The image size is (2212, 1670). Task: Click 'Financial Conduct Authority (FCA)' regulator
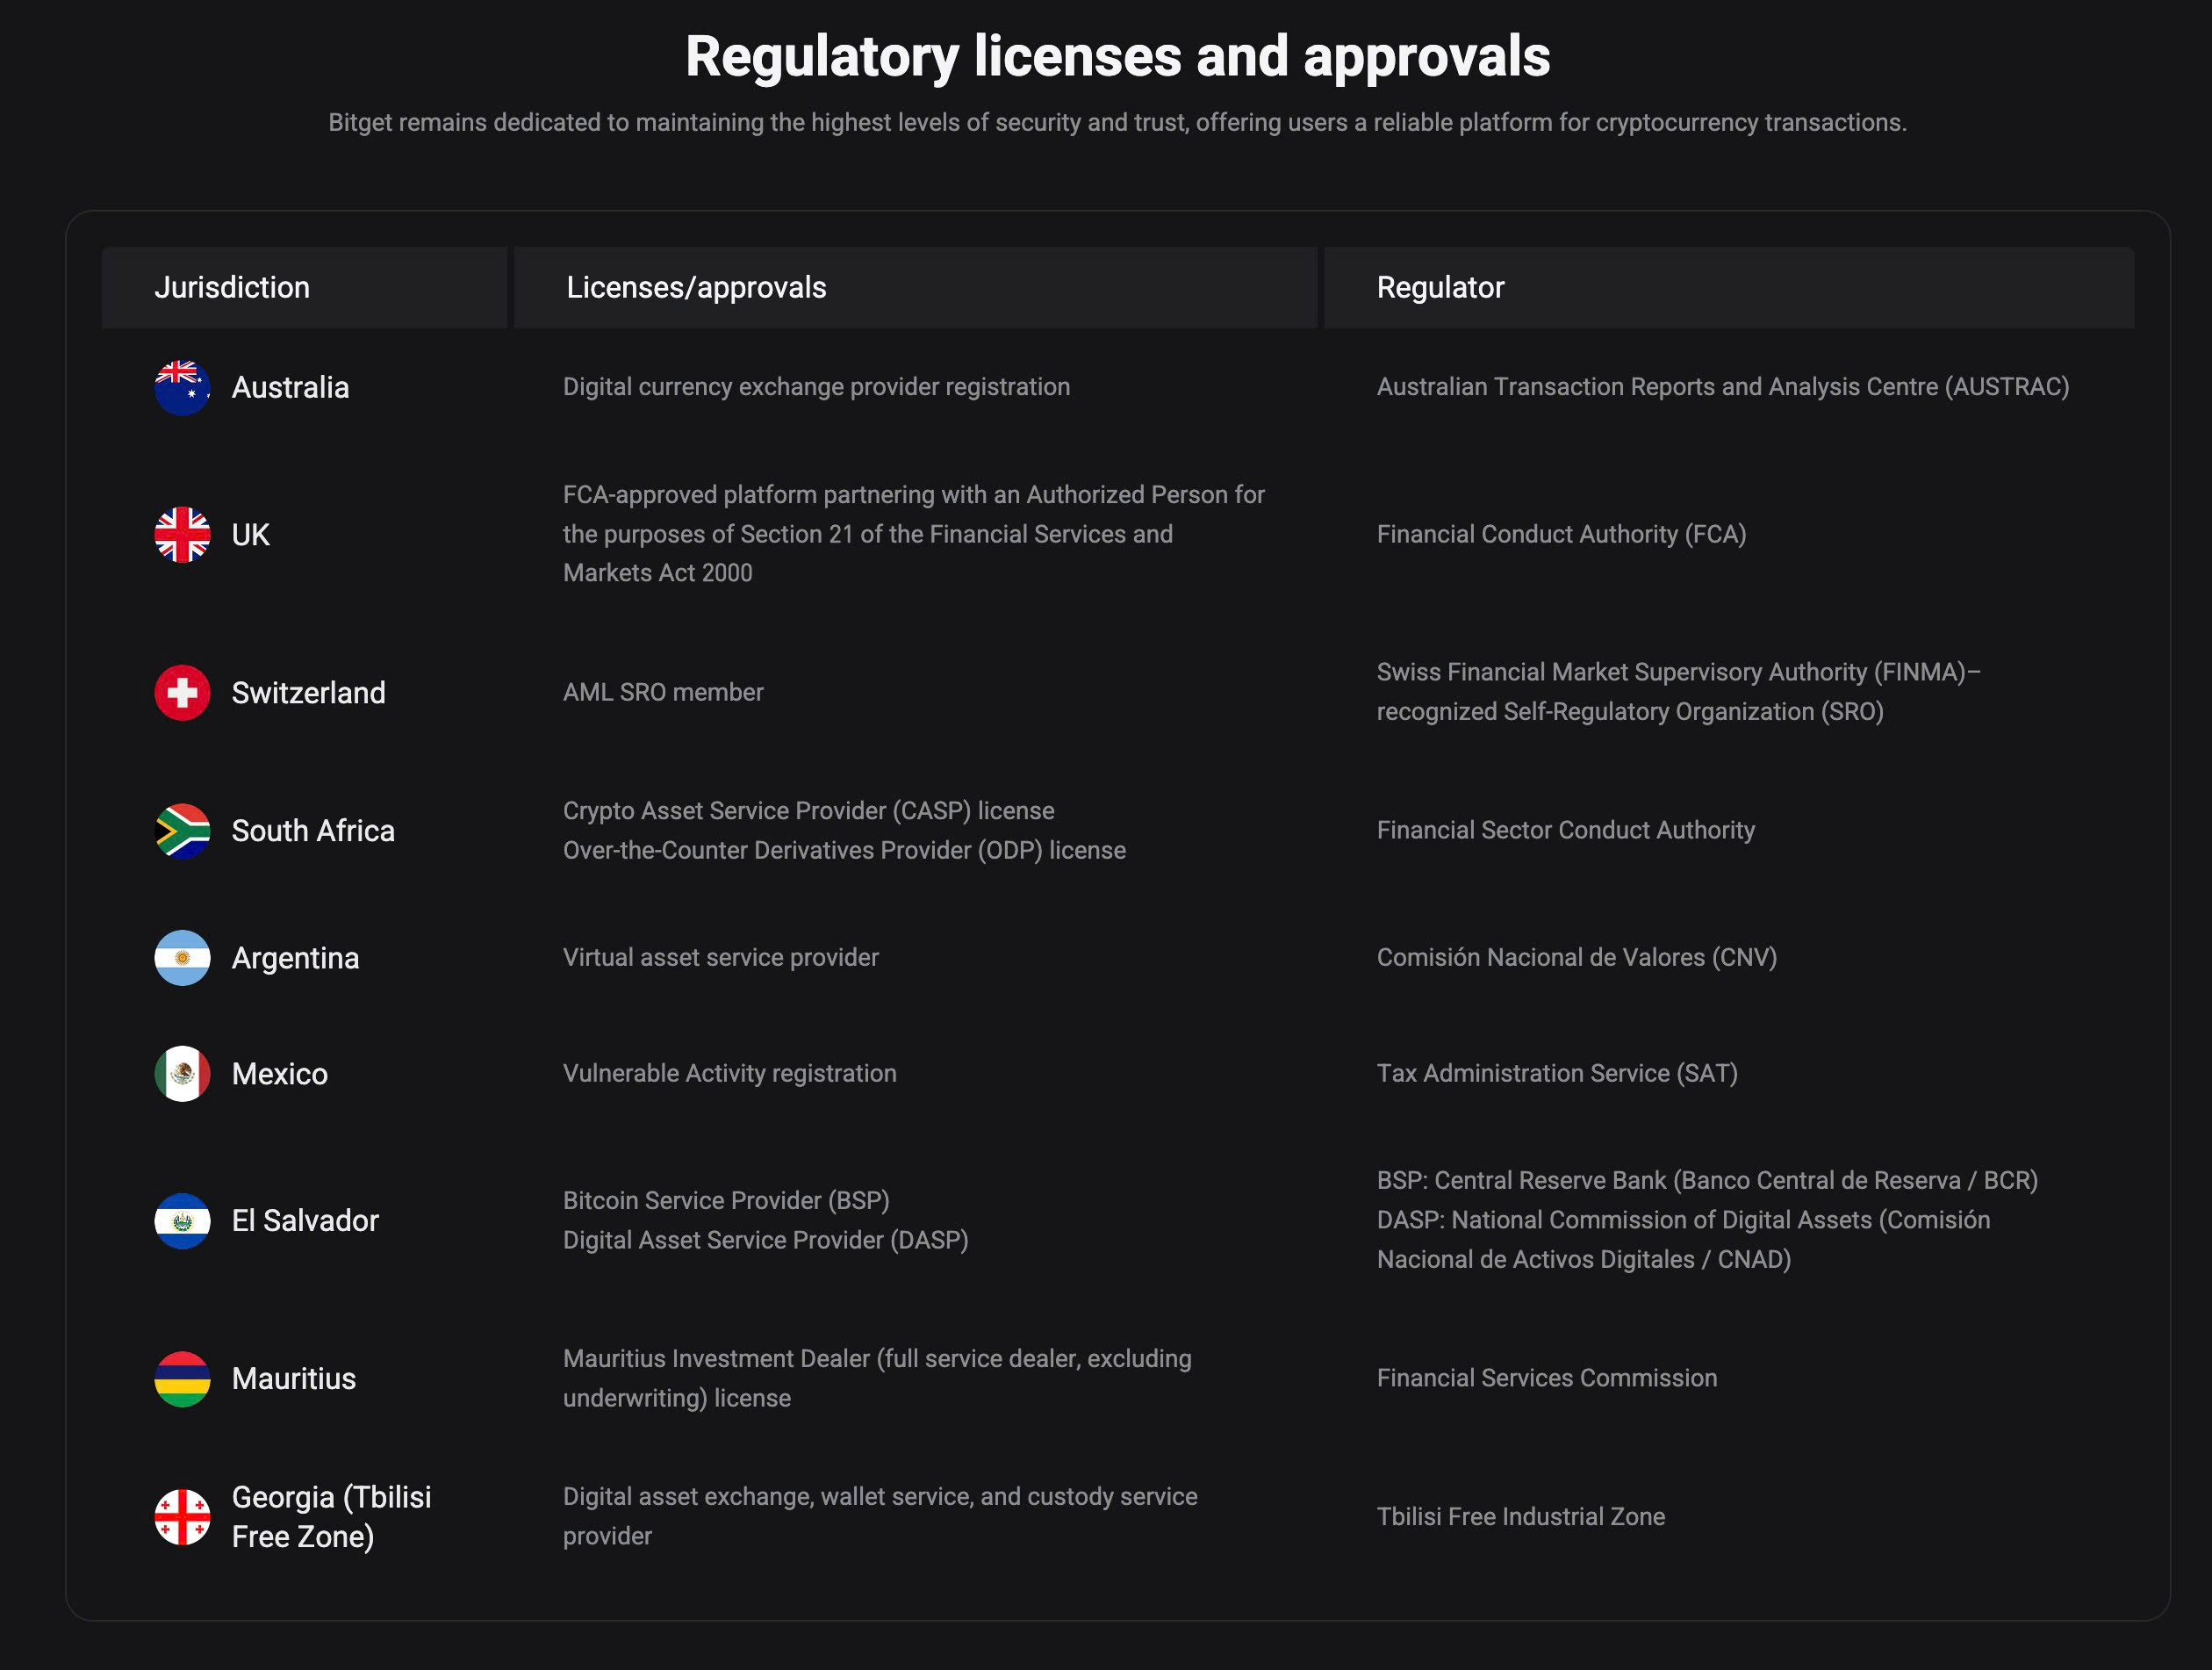(x=1561, y=535)
